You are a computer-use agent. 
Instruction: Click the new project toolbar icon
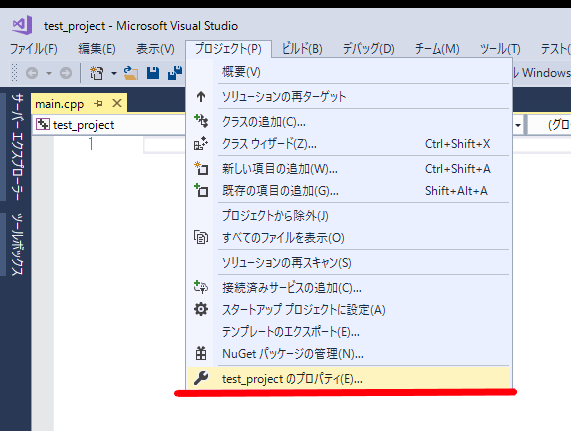[x=97, y=73]
